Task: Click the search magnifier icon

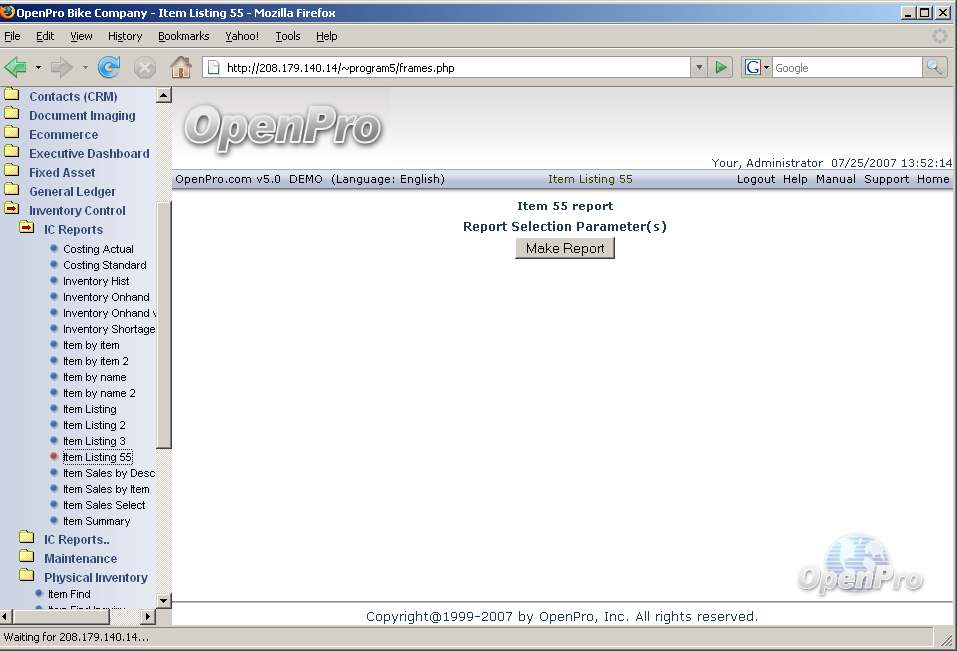Action: coord(934,67)
